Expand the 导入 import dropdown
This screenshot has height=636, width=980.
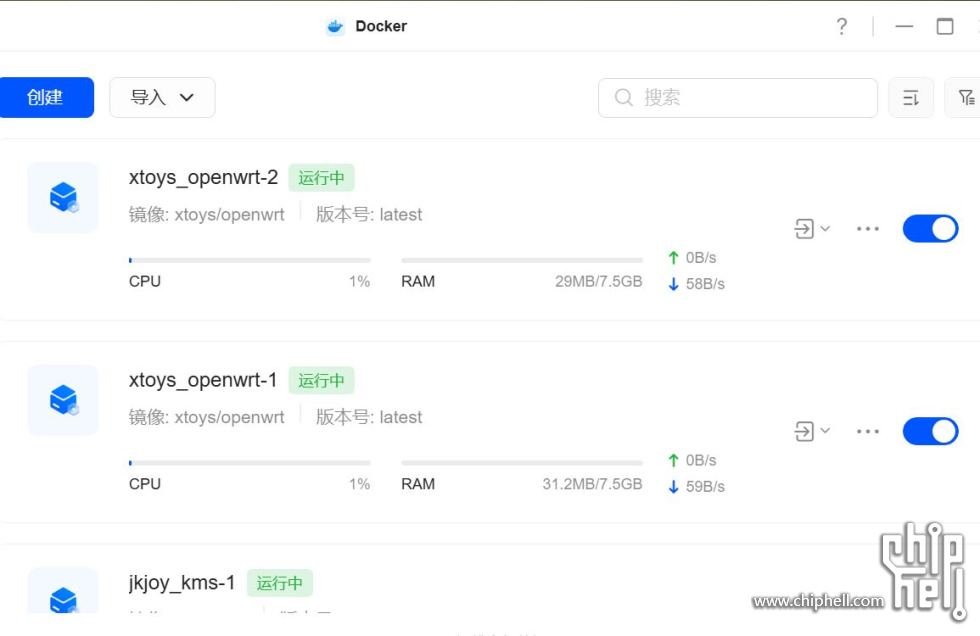[x=162, y=97]
